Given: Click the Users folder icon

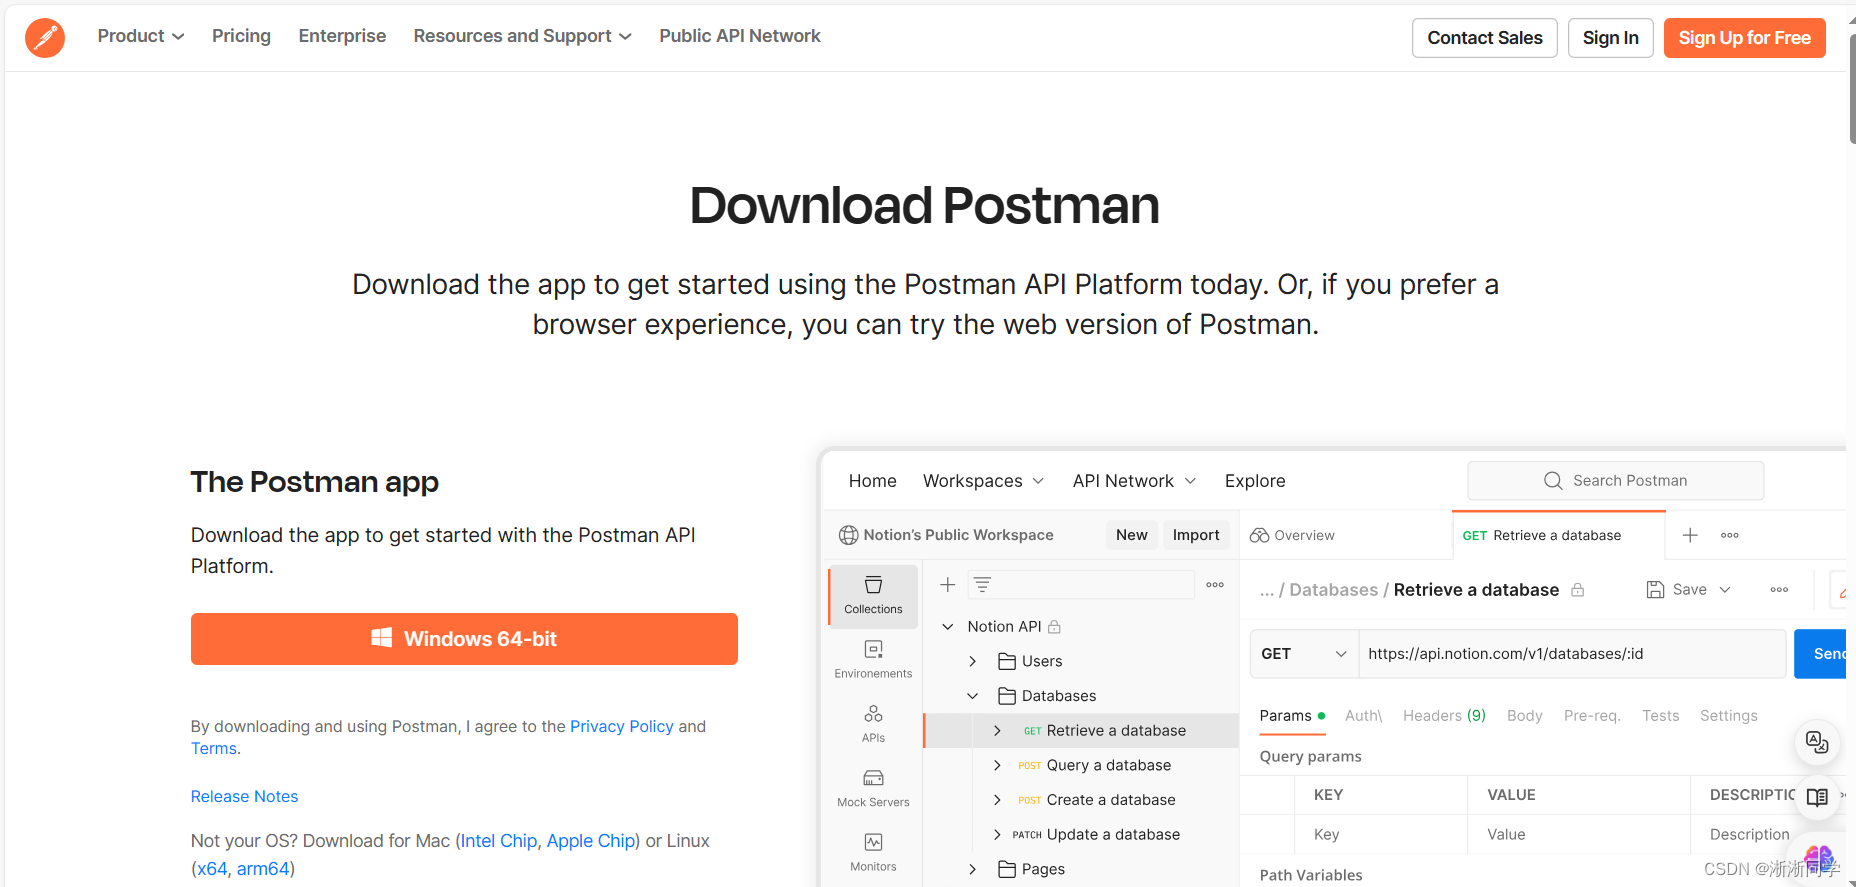Looking at the screenshot, I should 1007,661.
